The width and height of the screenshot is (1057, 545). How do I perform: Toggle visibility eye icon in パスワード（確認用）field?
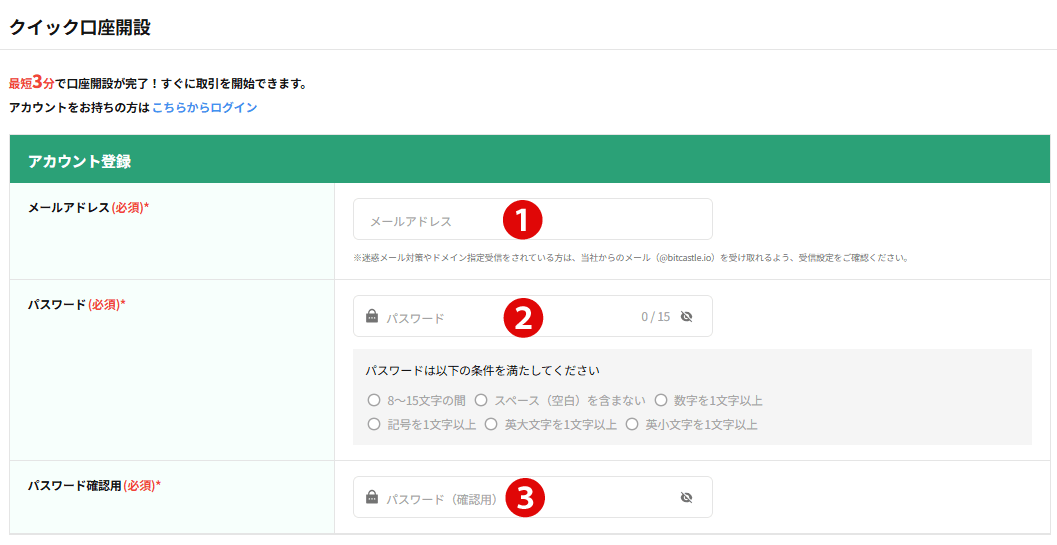coord(687,498)
